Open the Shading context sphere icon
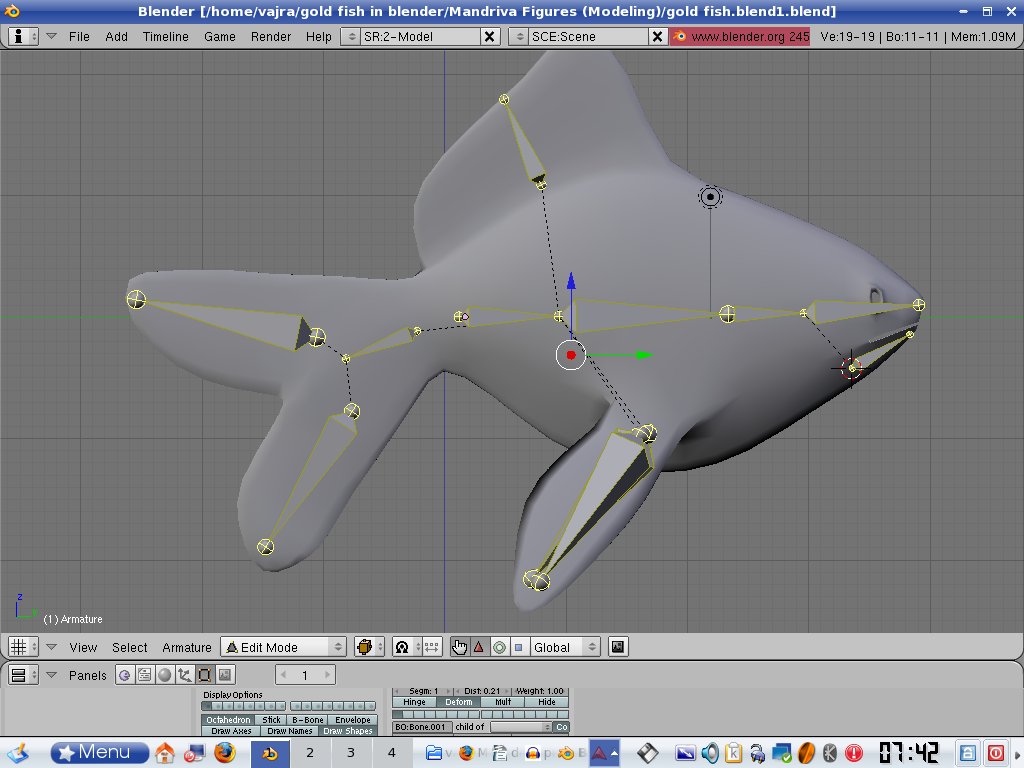Viewport: 1024px width, 768px height. [164, 675]
